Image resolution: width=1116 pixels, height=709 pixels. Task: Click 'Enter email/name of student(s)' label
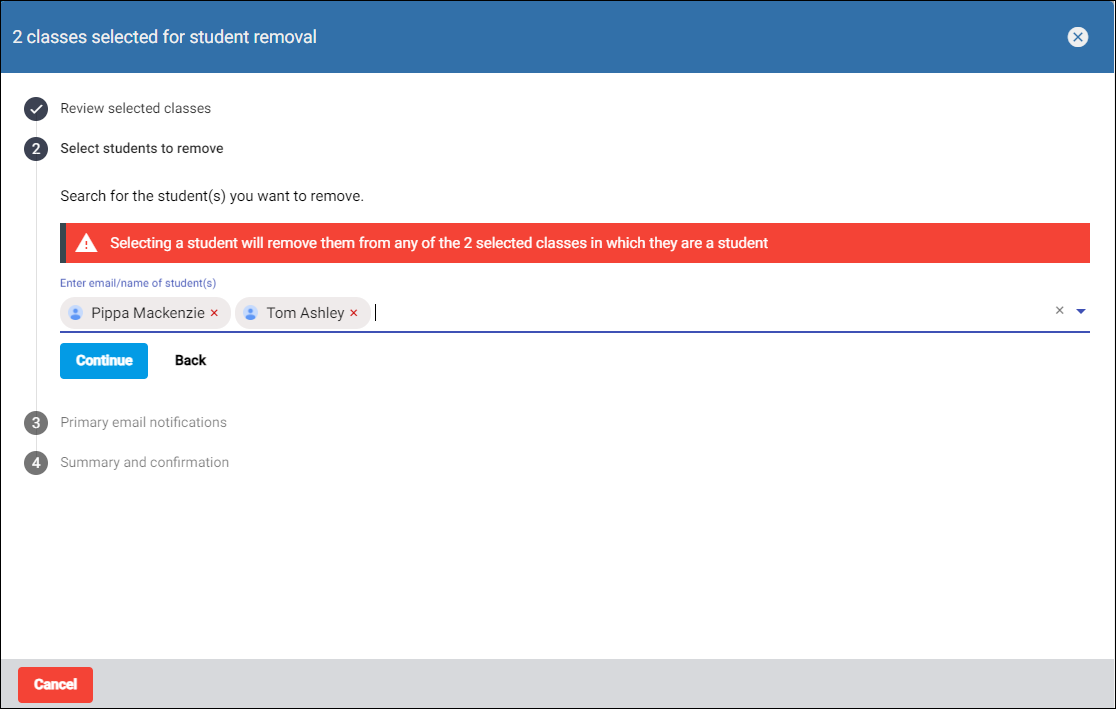coord(138,283)
